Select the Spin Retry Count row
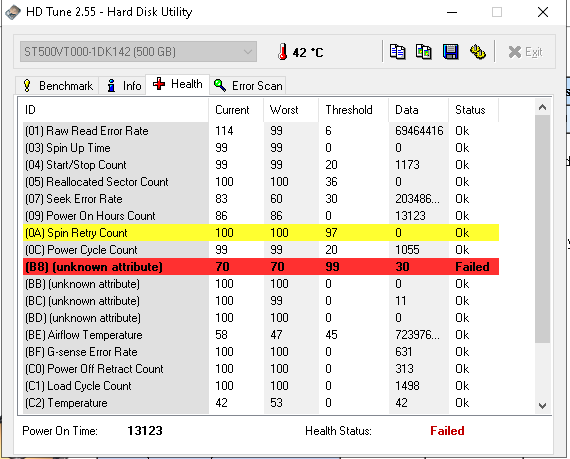Viewport: 570px width, 459px height. point(261,233)
